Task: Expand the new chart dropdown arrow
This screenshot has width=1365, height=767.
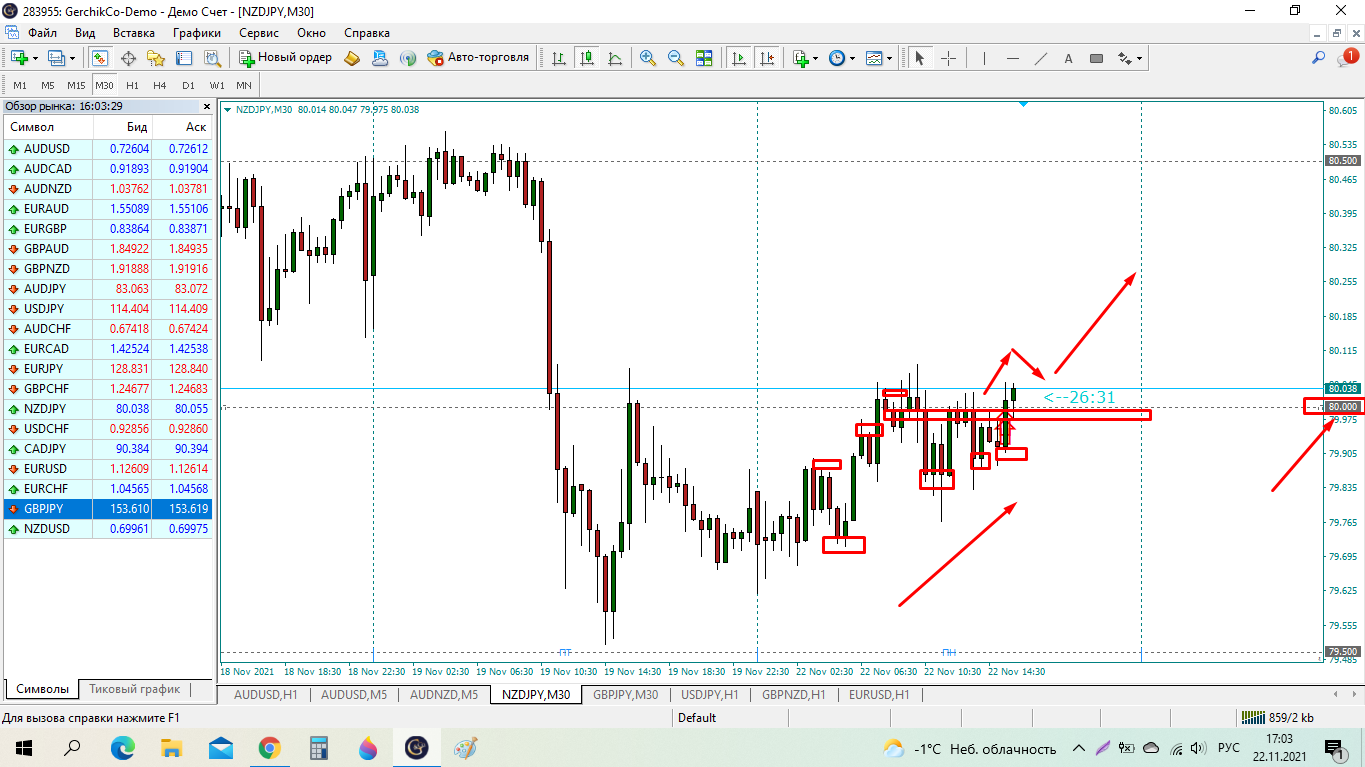Action: 35,58
